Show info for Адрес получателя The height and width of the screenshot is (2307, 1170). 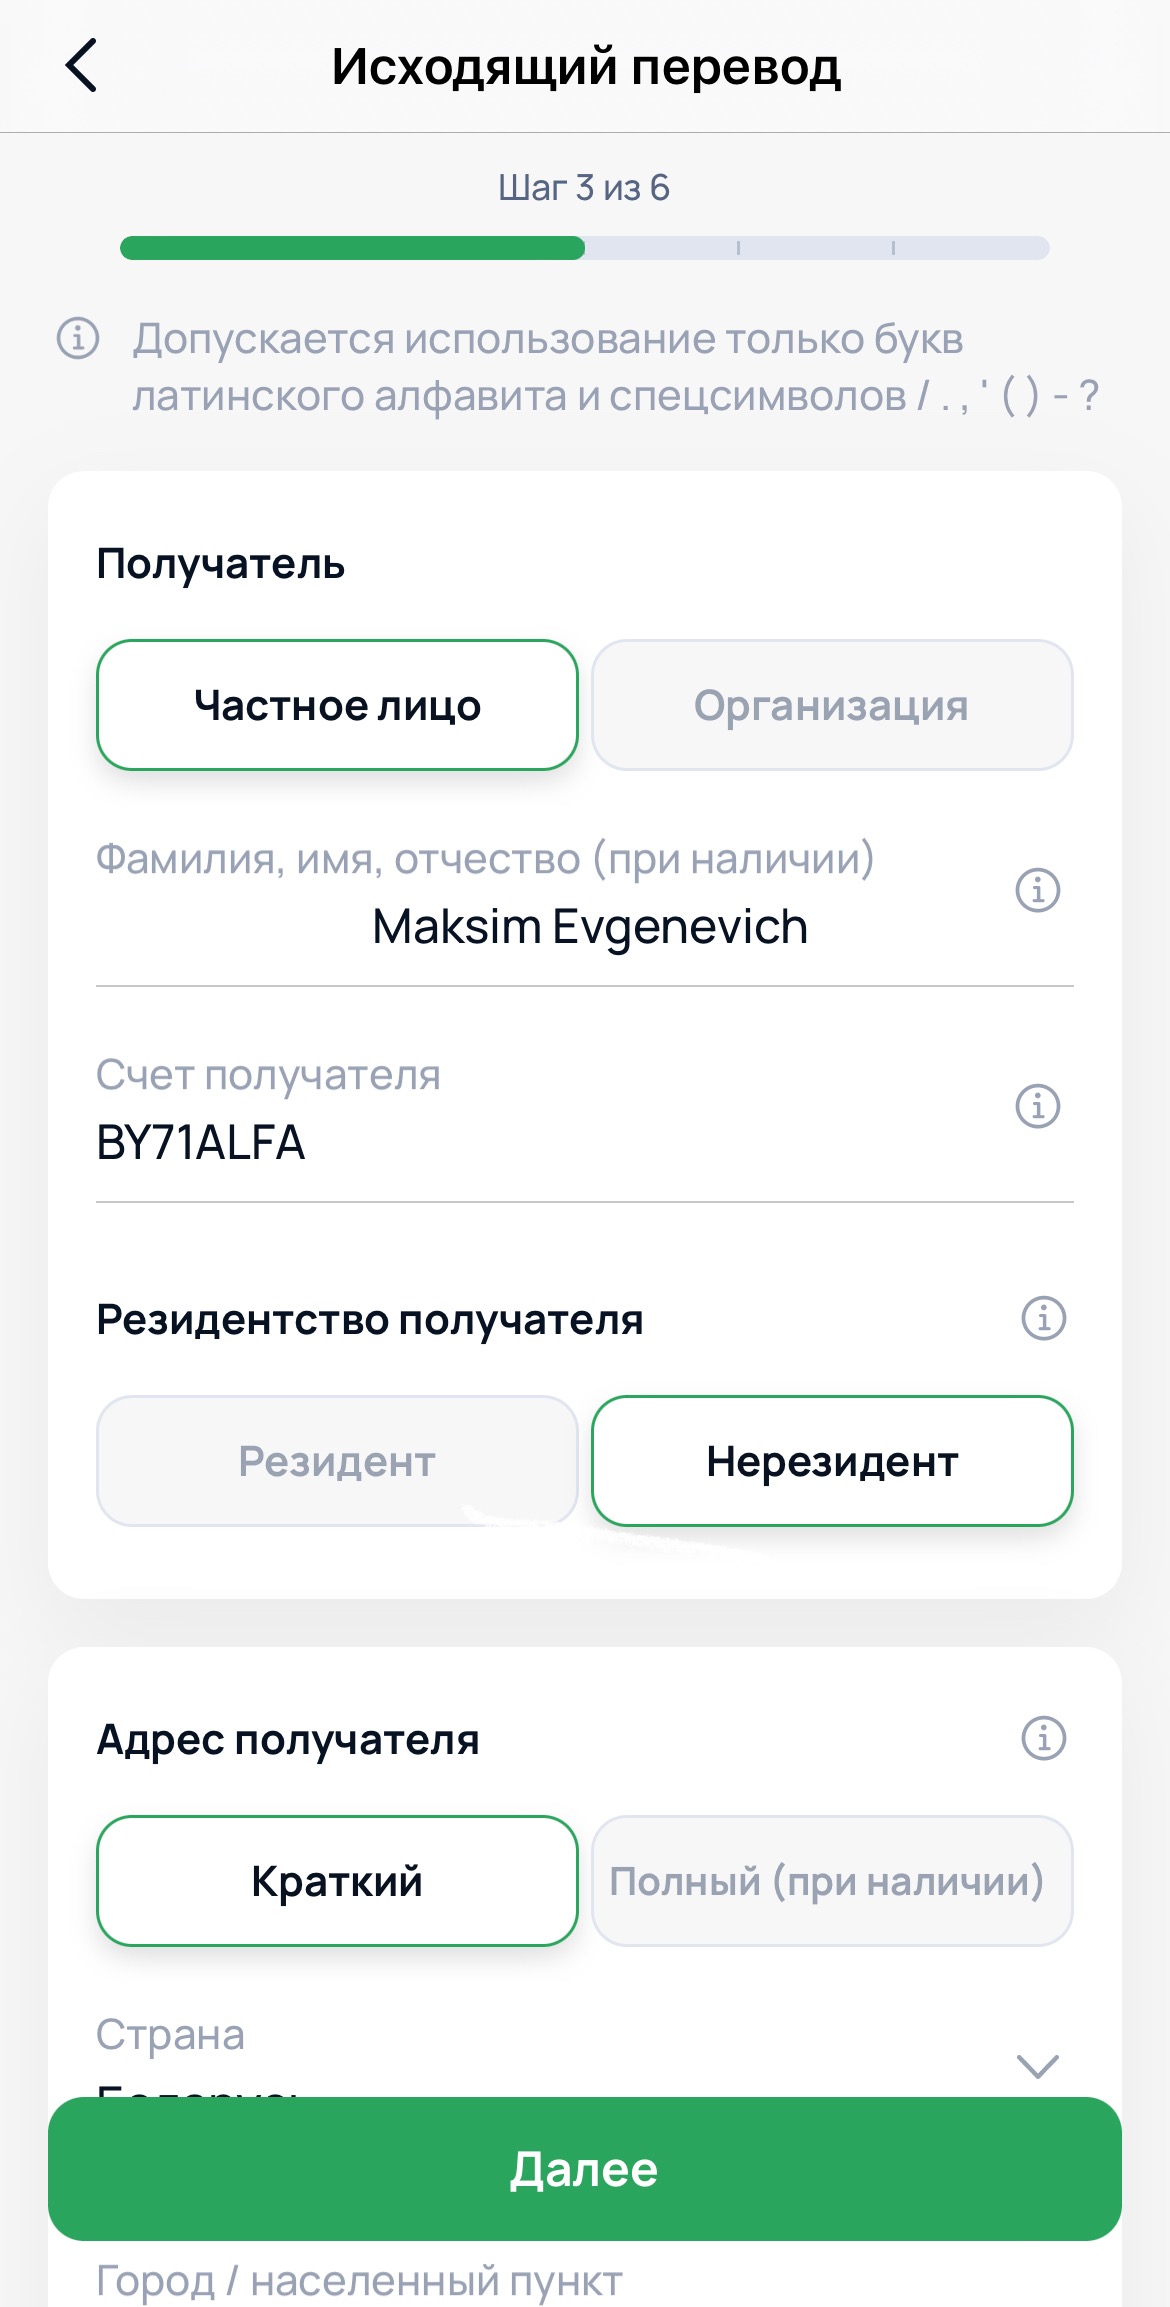pos(1043,1738)
